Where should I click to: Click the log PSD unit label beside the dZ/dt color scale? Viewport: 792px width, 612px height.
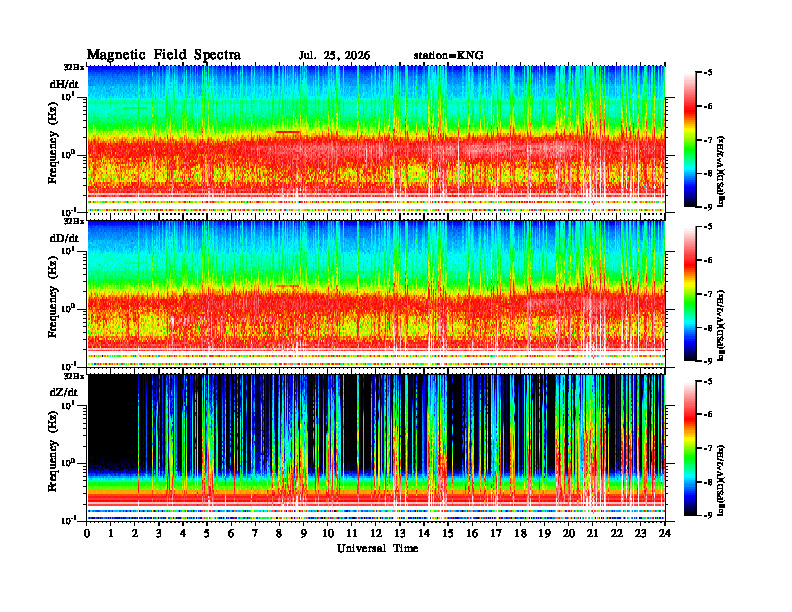(x=722, y=480)
